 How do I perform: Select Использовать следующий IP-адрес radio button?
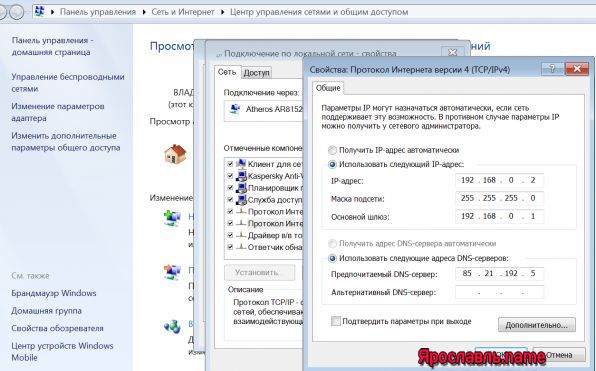(332, 165)
